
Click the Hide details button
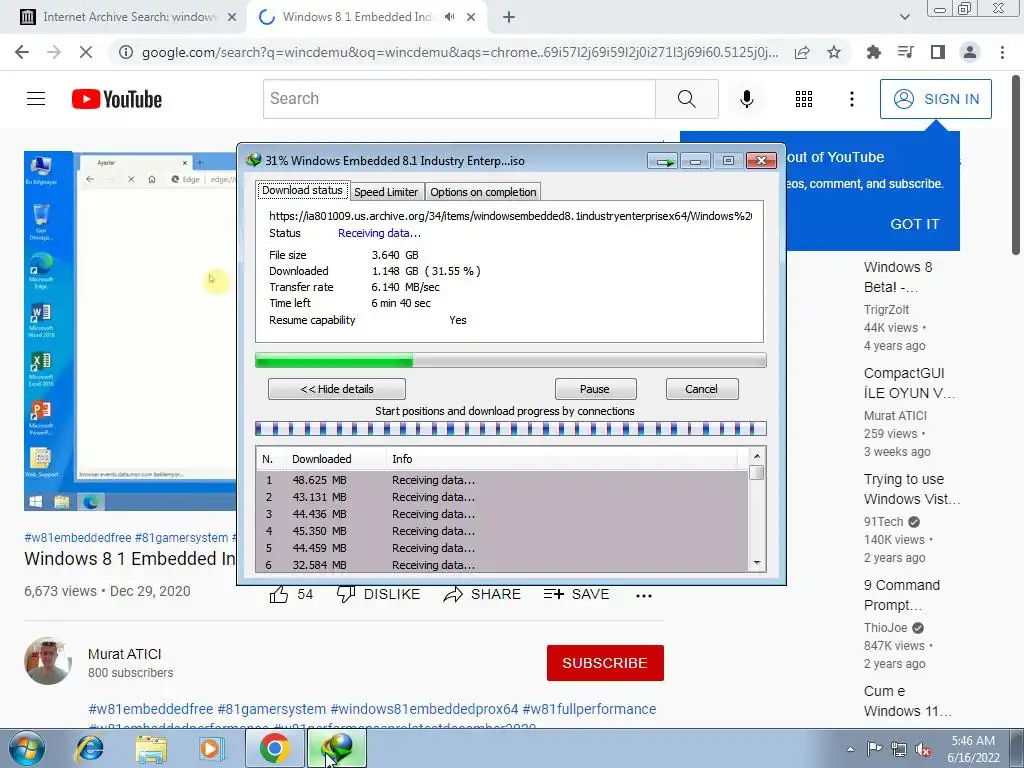pyautogui.click(x=337, y=389)
